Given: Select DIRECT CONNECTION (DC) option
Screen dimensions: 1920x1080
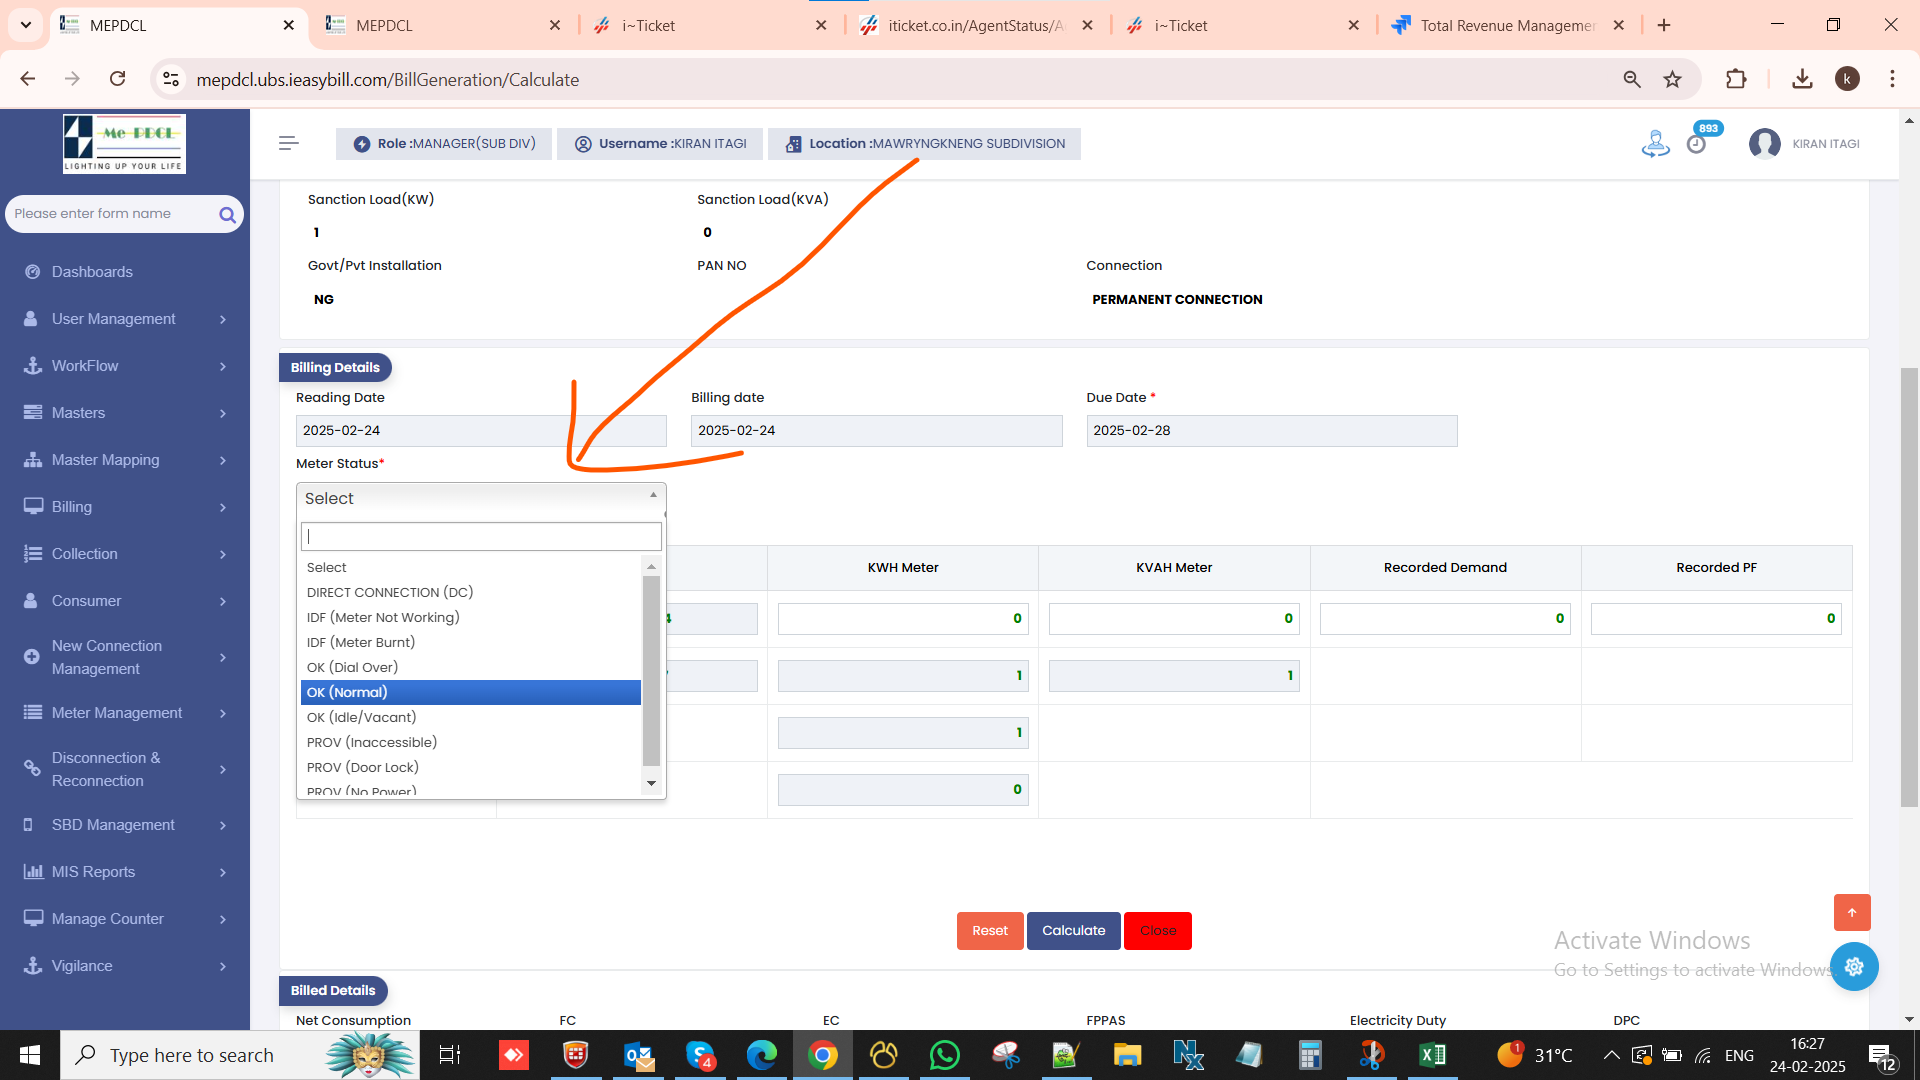Looking at the screenshot, I should (470, 592).
